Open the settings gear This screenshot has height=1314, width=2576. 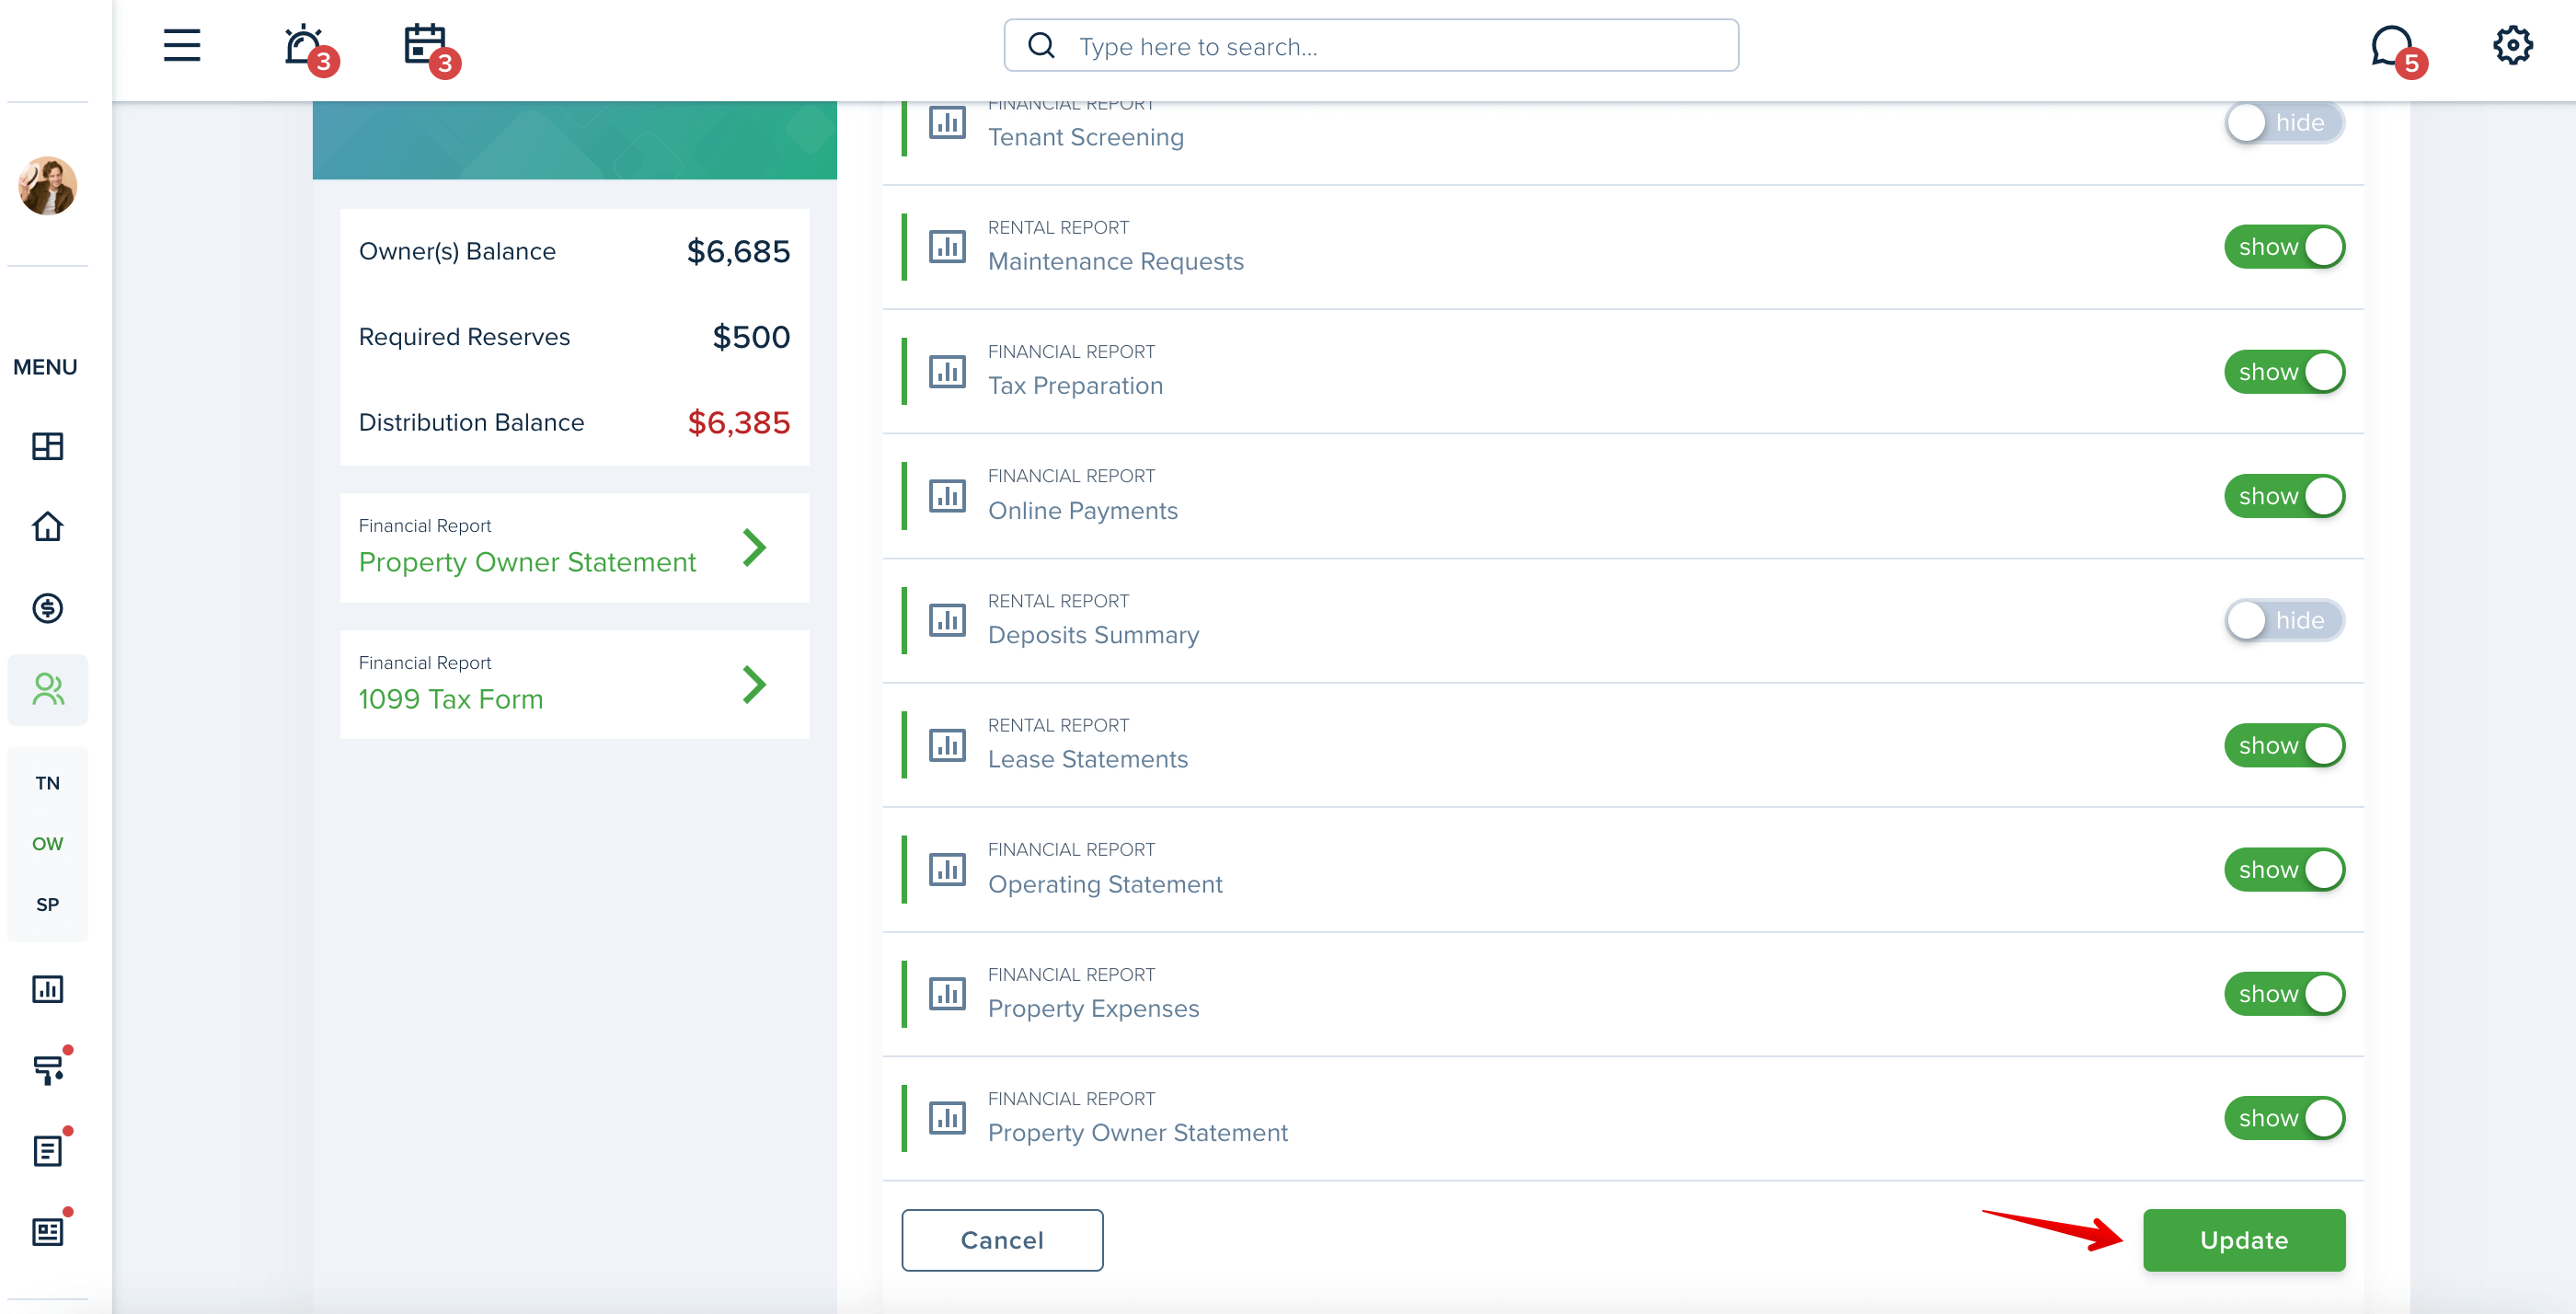click(x=2512, y=46)
